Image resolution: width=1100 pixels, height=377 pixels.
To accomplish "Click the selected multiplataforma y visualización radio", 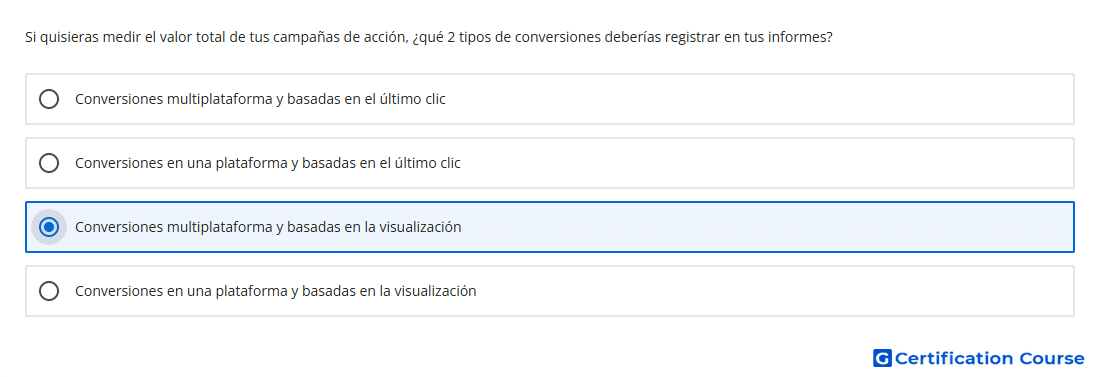I will [x=49, y=227].
